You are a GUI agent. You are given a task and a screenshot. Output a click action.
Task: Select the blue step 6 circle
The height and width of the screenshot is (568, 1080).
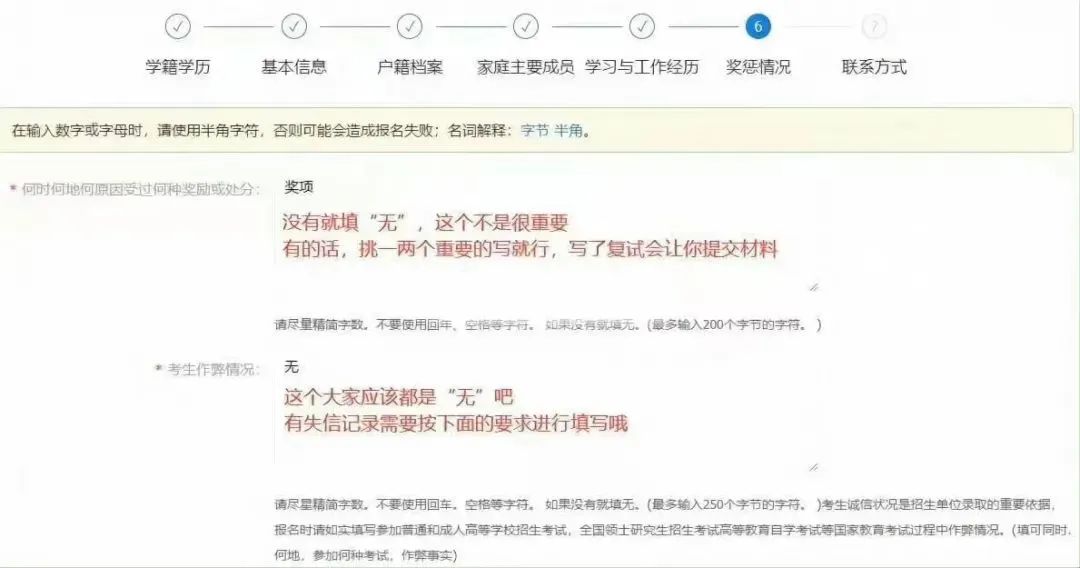click(758, 27)
